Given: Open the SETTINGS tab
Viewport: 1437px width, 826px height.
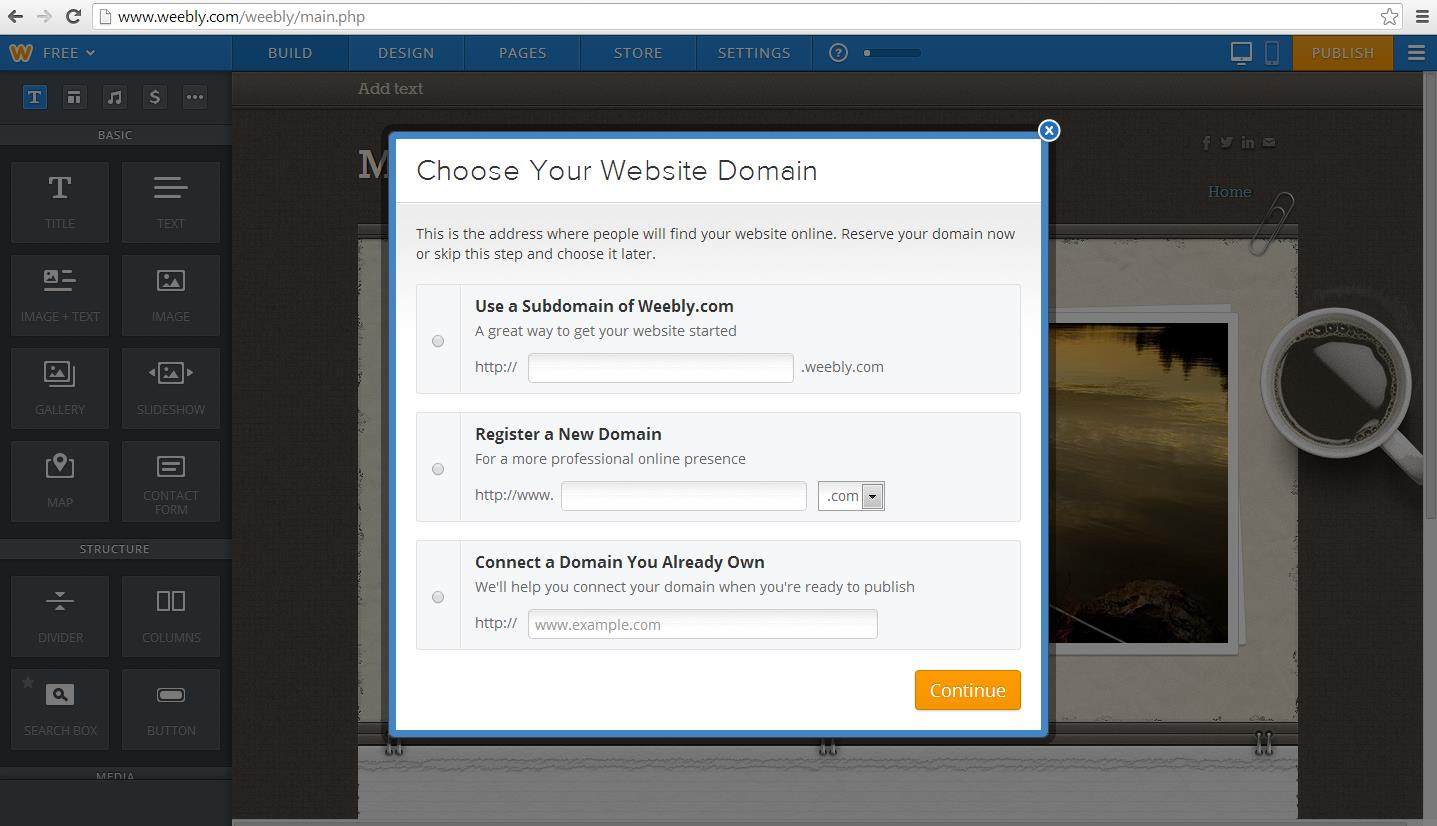Looking at the screenshot, I should pos(754,53).
